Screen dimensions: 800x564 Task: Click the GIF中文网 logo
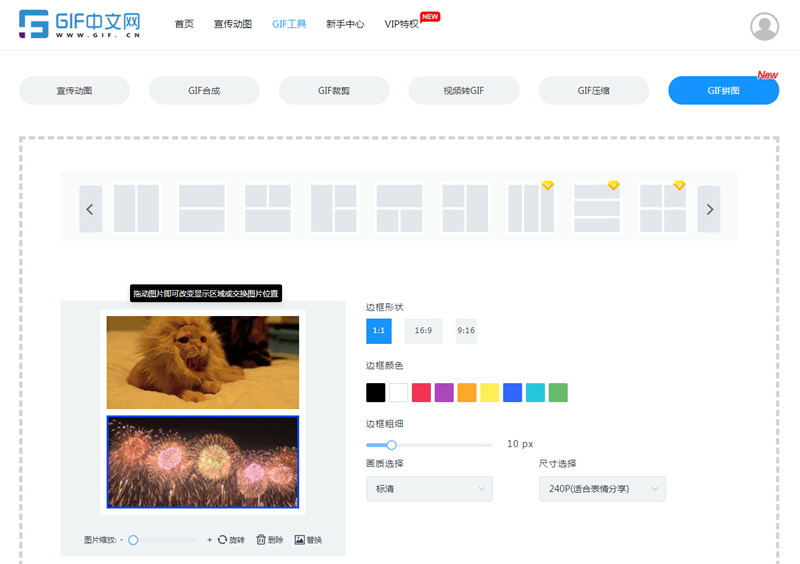click(x=80, y=24)
